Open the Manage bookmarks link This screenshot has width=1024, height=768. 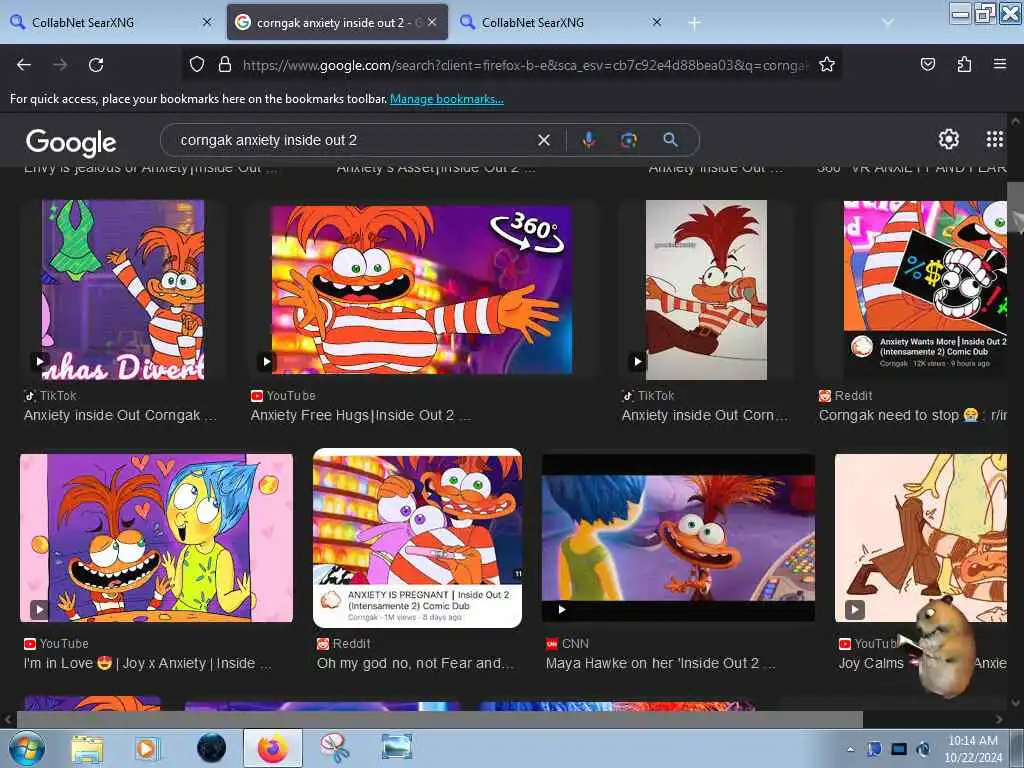pyautogui.click(x=447, y=99)
